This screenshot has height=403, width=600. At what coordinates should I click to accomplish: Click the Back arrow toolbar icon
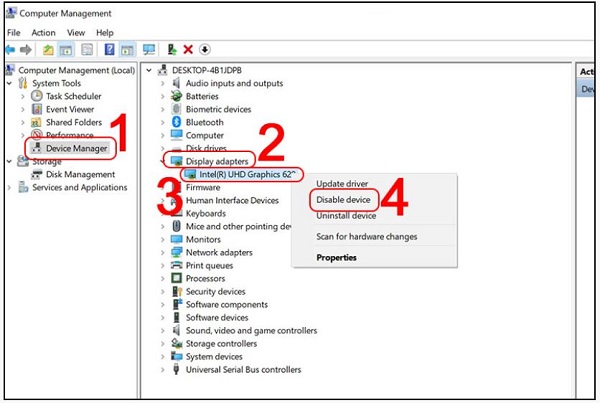[x=10, y=50]
